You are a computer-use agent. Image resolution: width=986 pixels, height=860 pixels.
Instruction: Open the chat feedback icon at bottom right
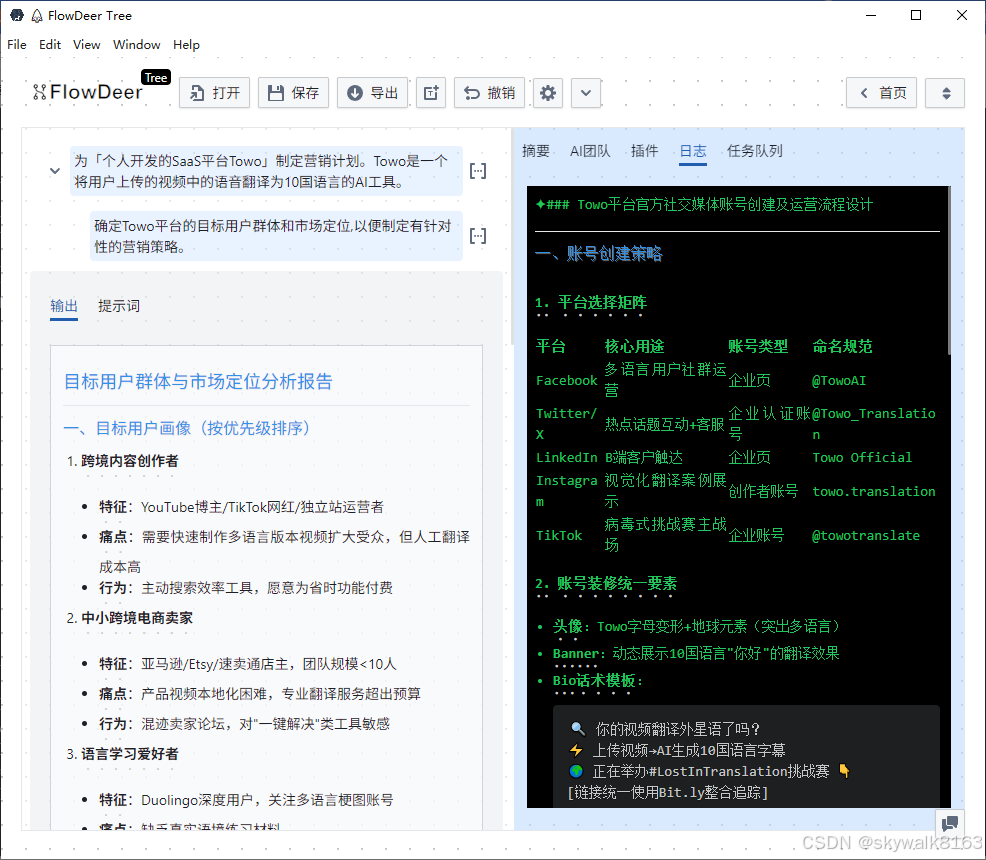pos(950,823)
